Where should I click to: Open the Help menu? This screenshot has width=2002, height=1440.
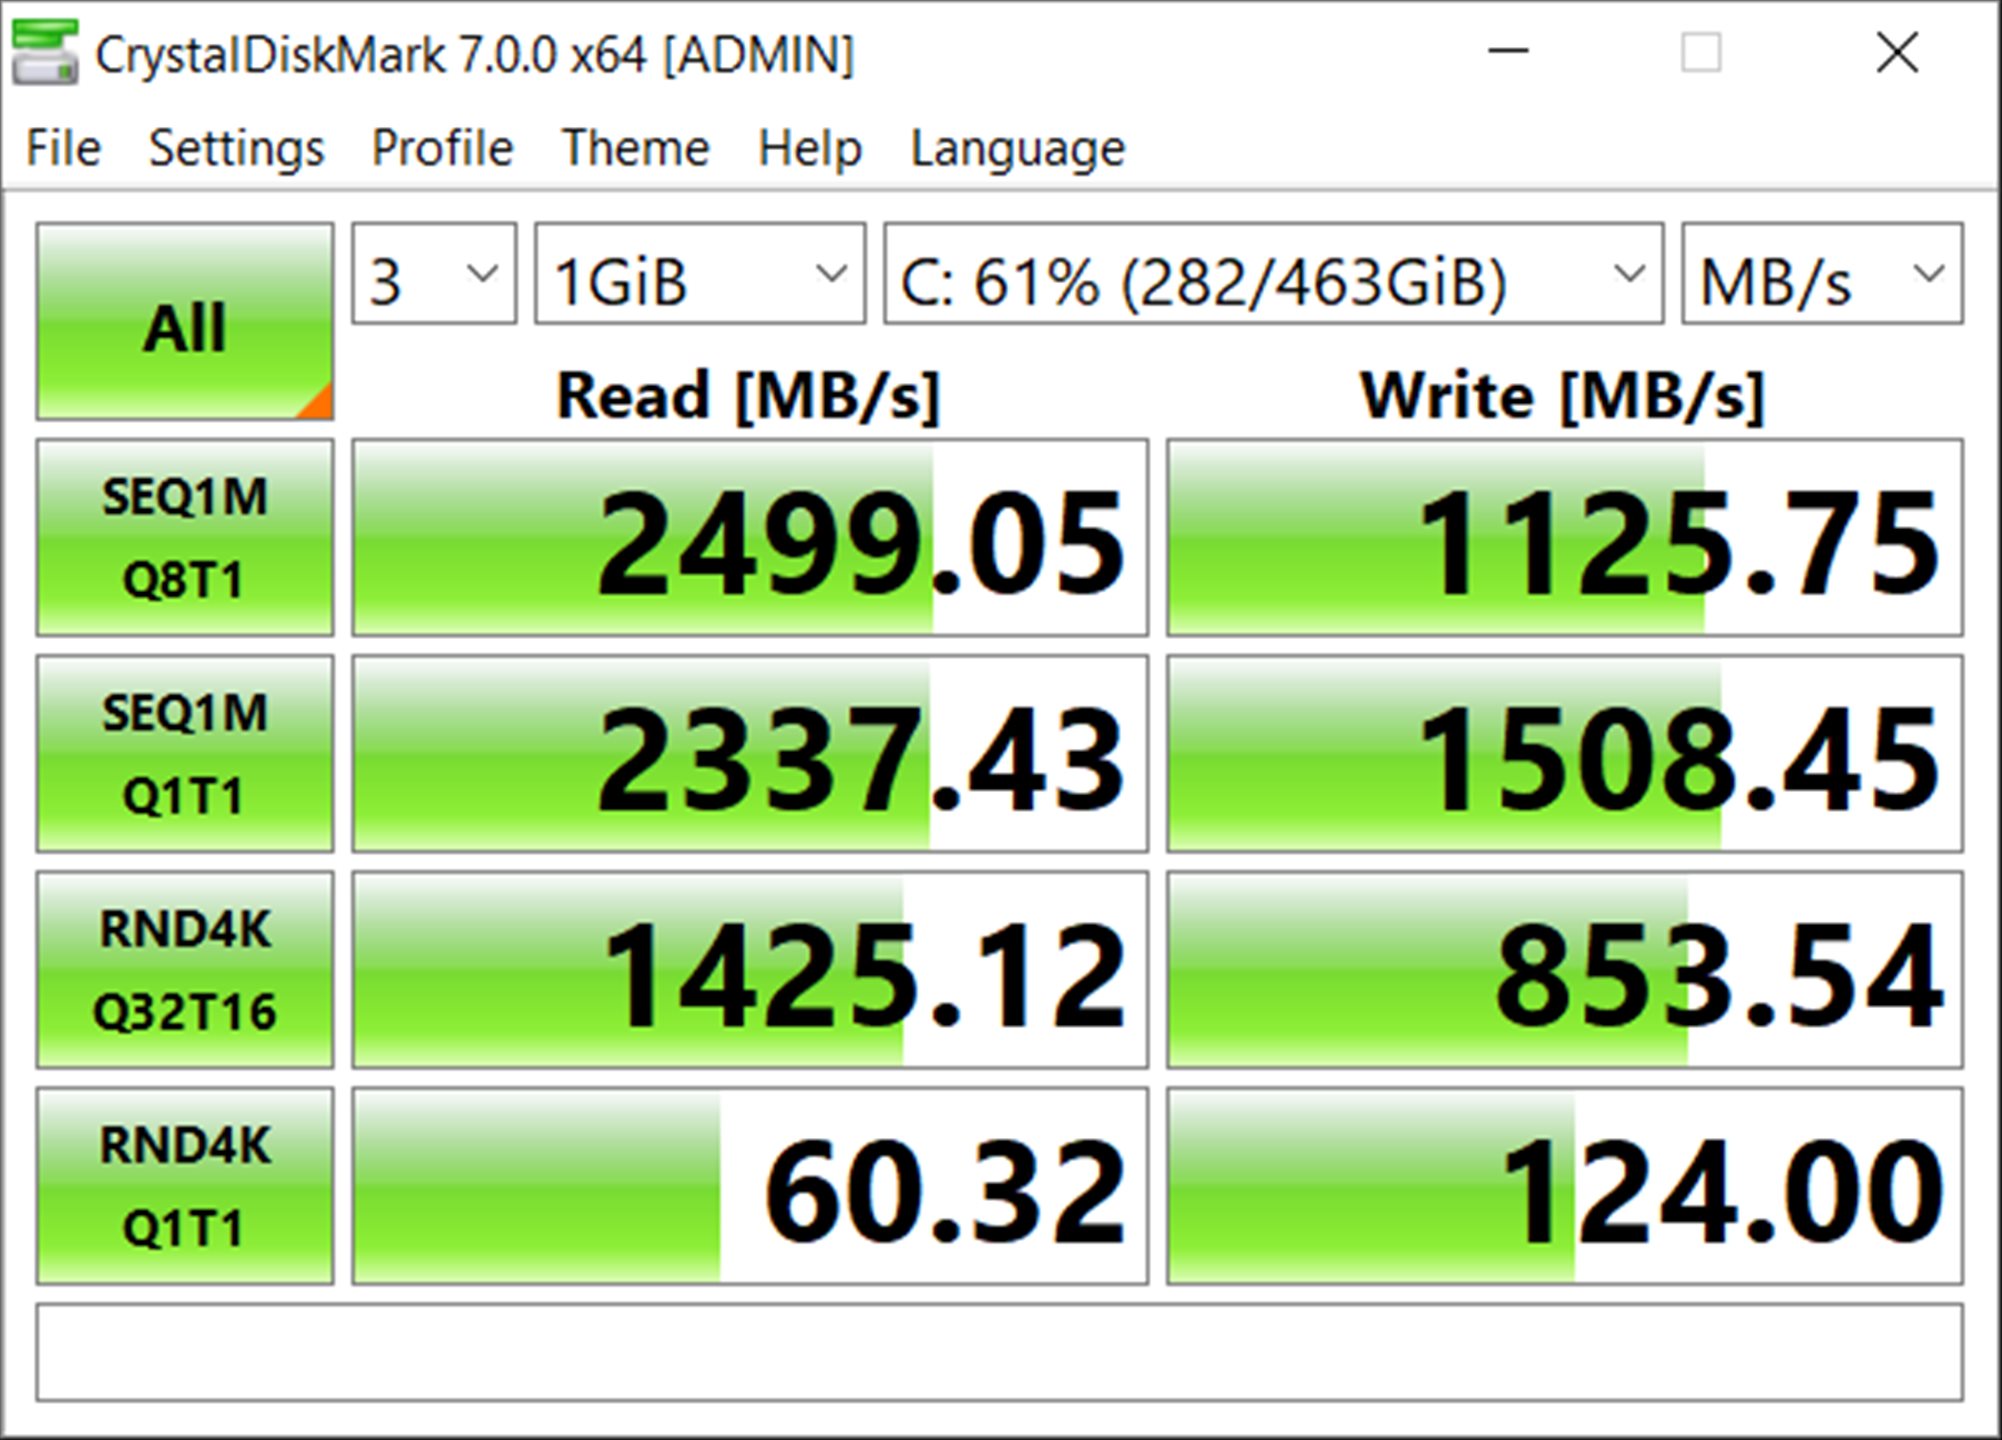(810, 148)
